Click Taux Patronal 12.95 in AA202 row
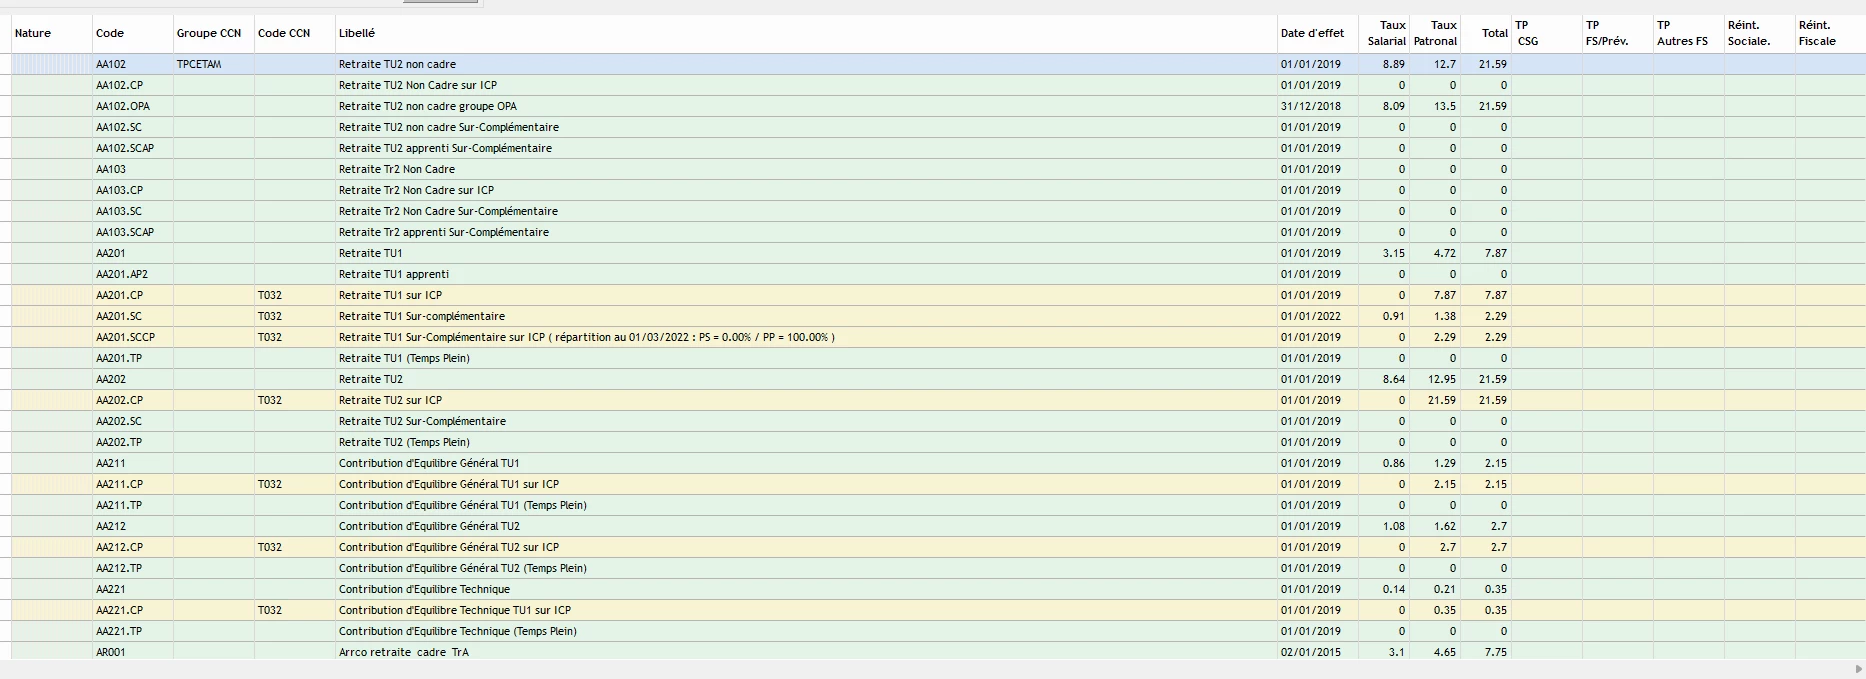This screenshot has width=1866, height=679. pyautogui.click(x=1442, y=379)
